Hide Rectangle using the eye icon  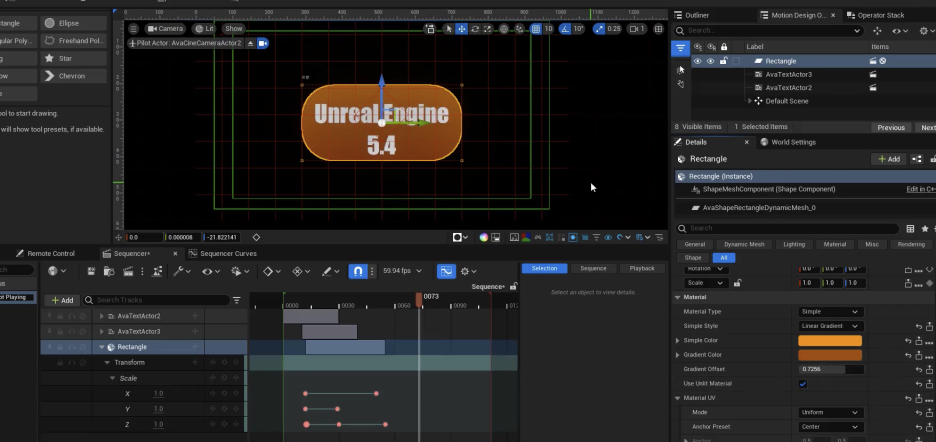[697, 61]
